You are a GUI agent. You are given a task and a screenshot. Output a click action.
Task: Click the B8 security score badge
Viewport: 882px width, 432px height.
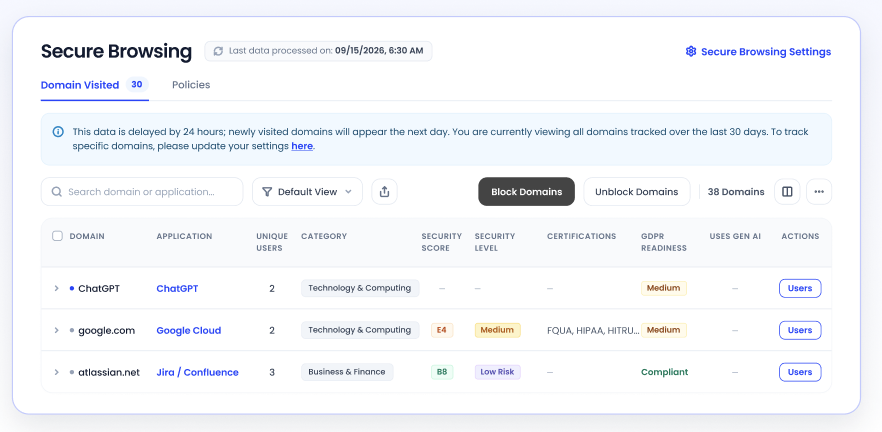click(x=442, y=372)
